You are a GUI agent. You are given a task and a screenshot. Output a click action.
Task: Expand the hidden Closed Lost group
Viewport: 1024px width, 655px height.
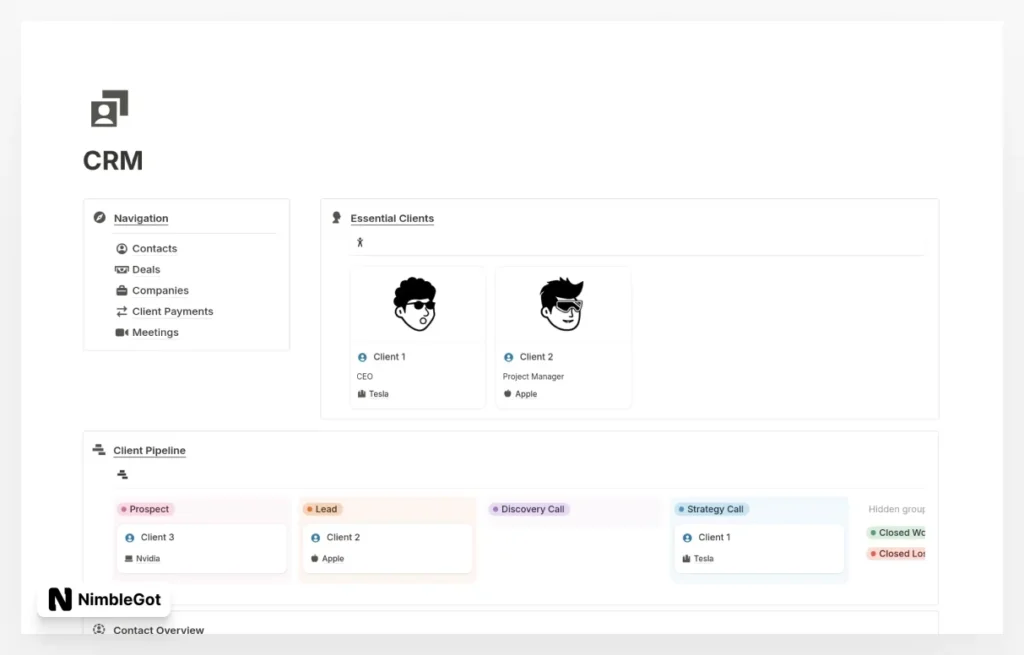coord(897,554)
